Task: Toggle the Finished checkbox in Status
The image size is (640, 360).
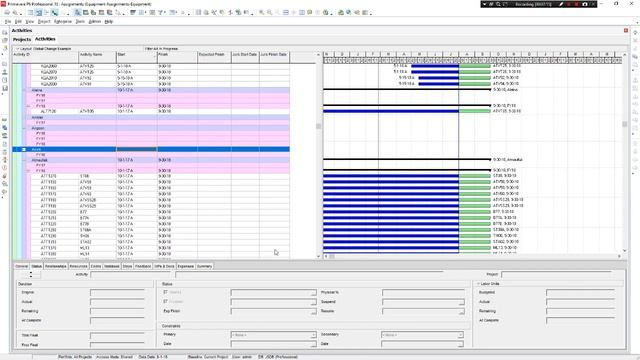Action: pyautogui.click(x=165, y=302)
